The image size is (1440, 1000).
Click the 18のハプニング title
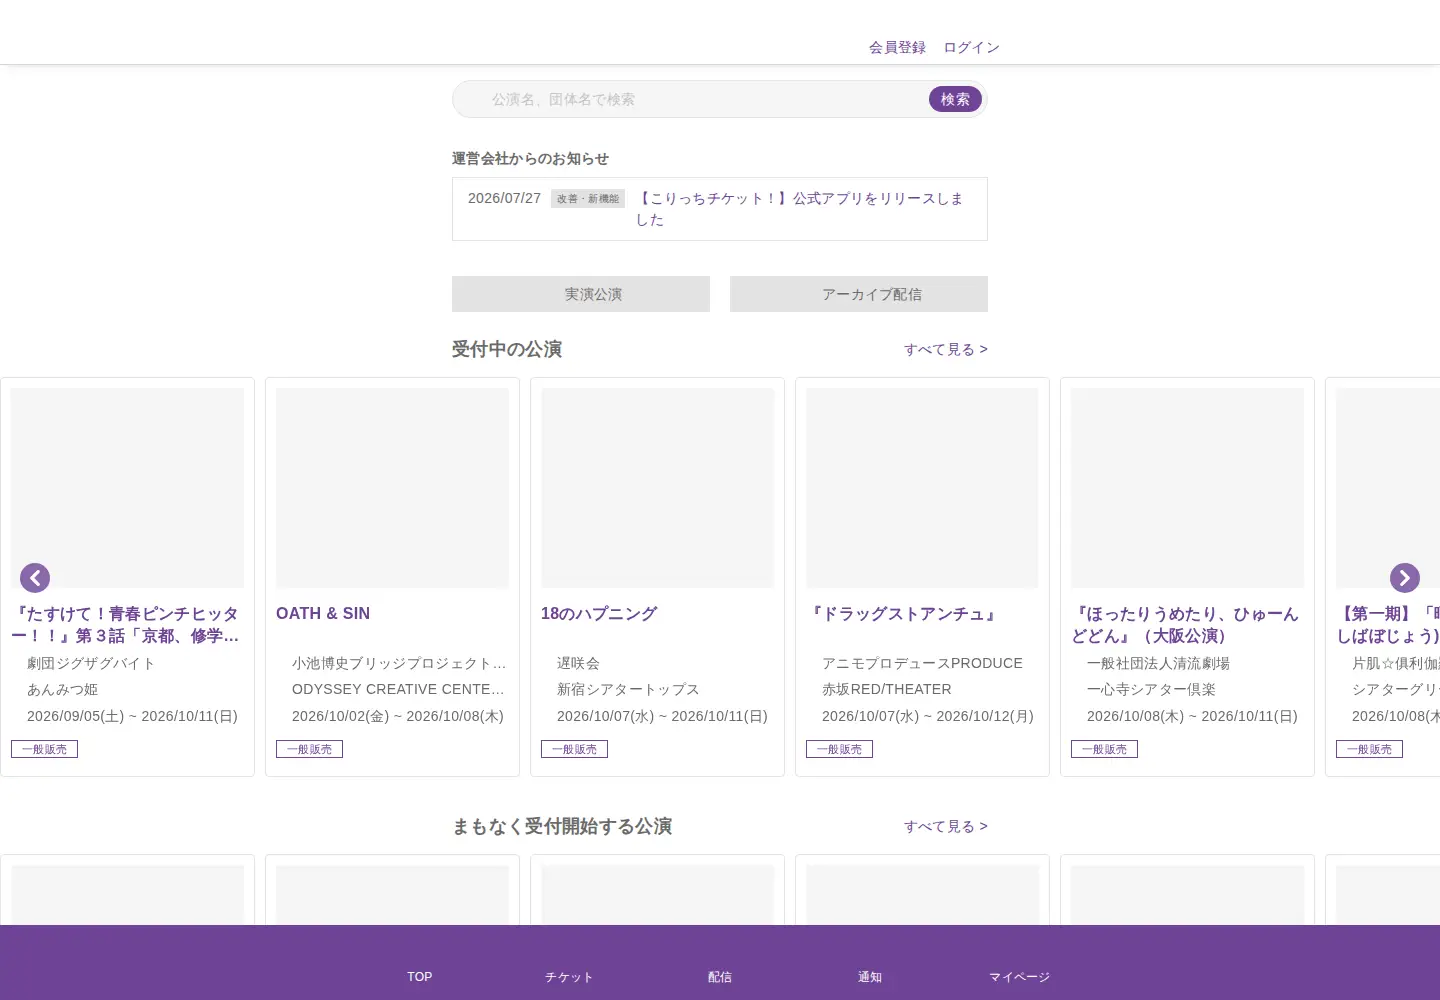tap(599, 614)
